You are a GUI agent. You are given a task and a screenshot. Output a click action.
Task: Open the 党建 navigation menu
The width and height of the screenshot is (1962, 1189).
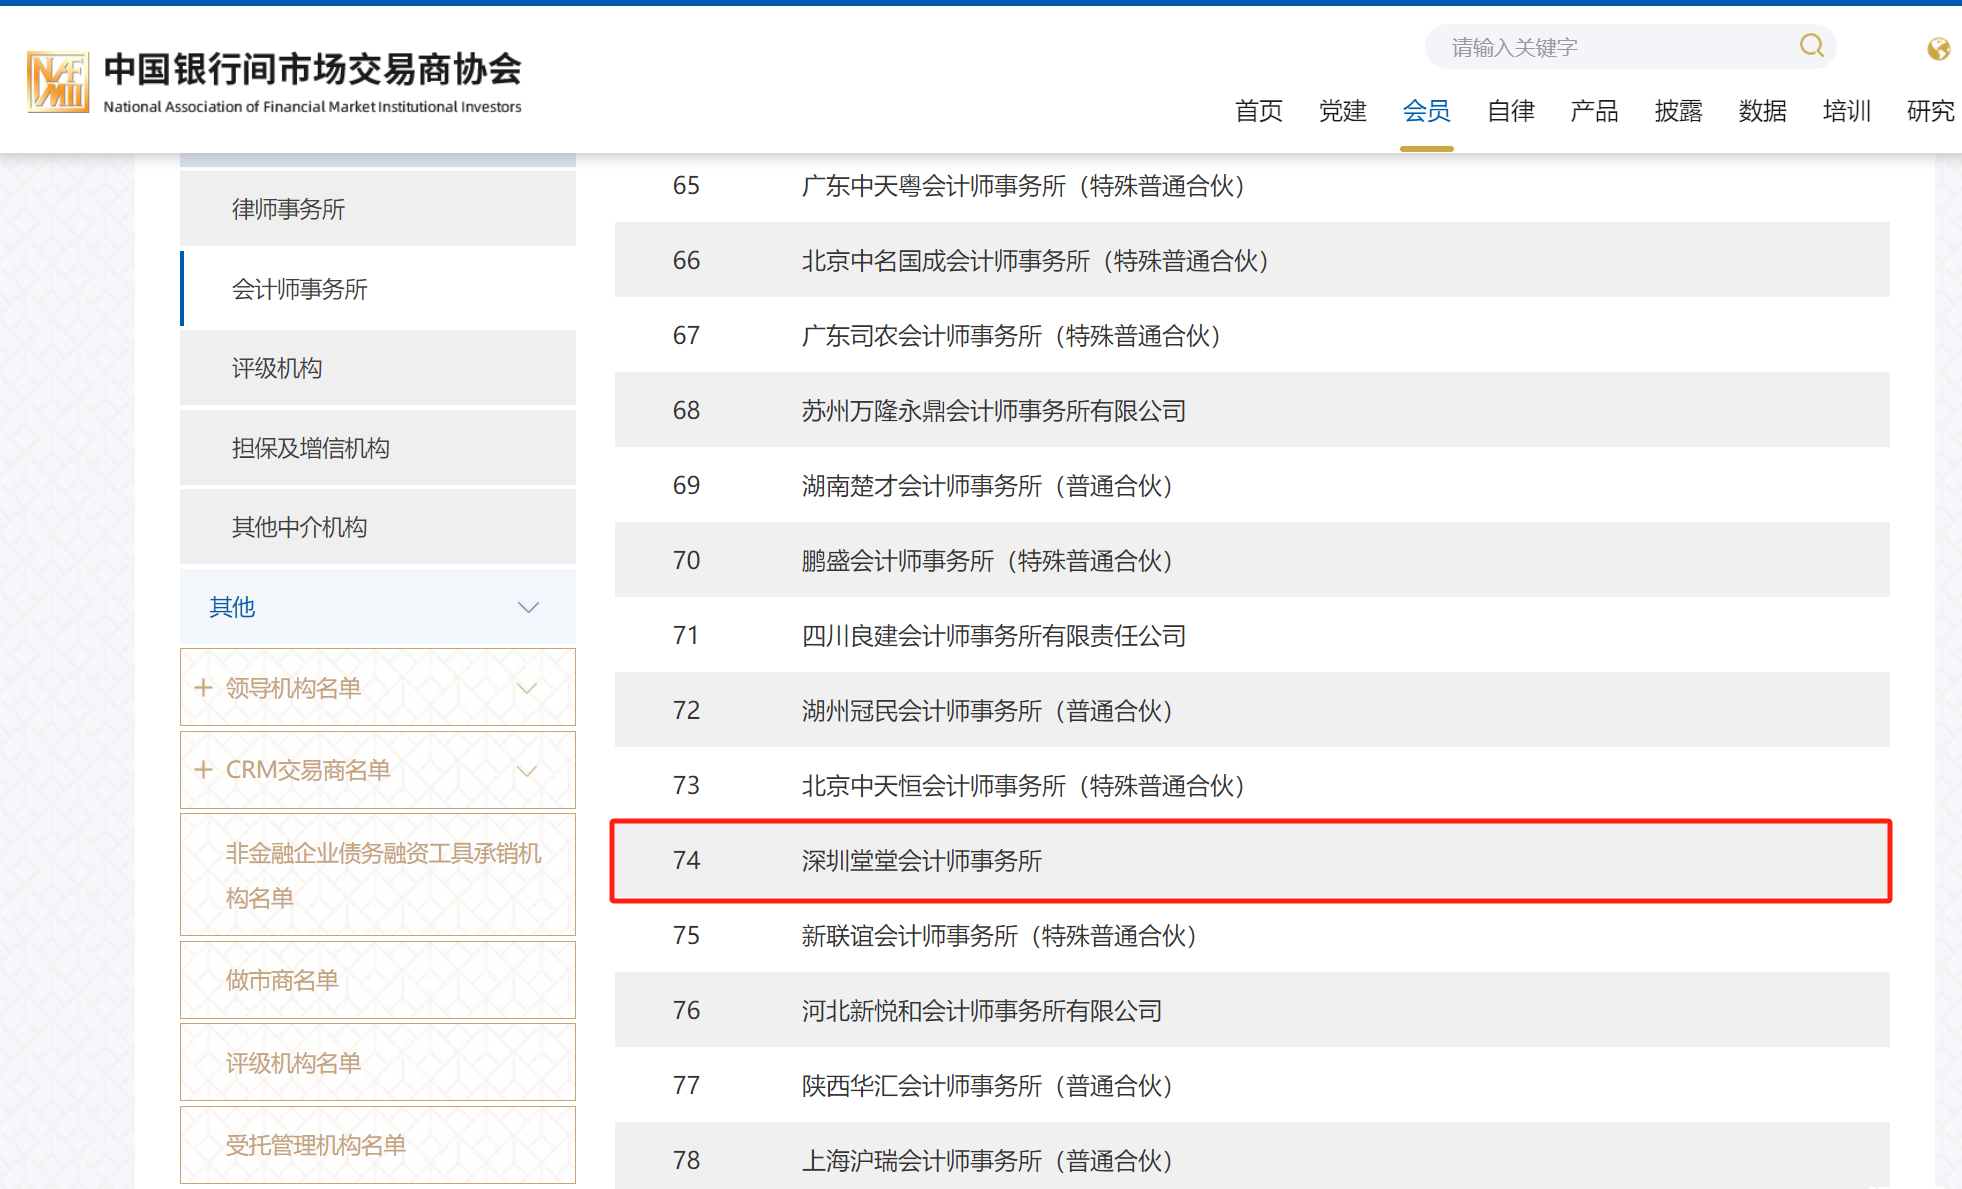pos(1342,111)
